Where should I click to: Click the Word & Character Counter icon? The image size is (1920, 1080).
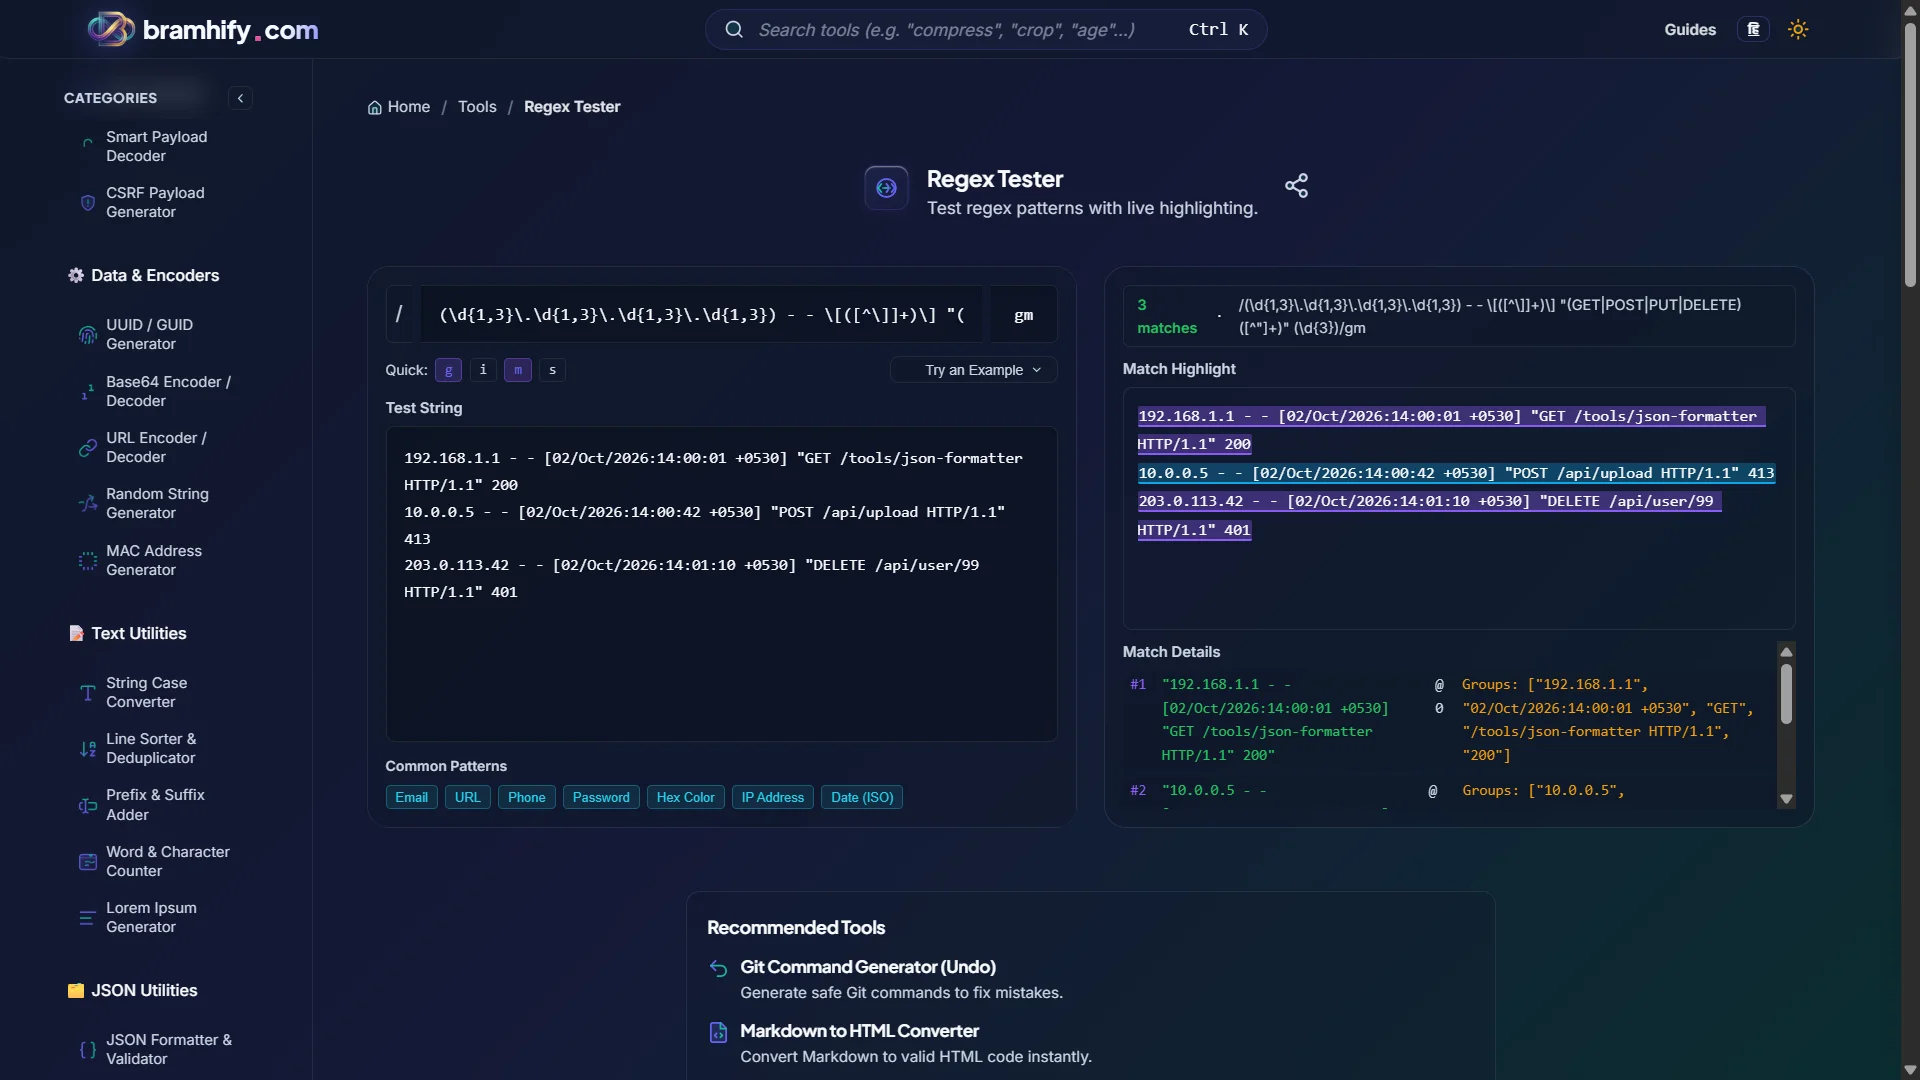click(88, 862)
